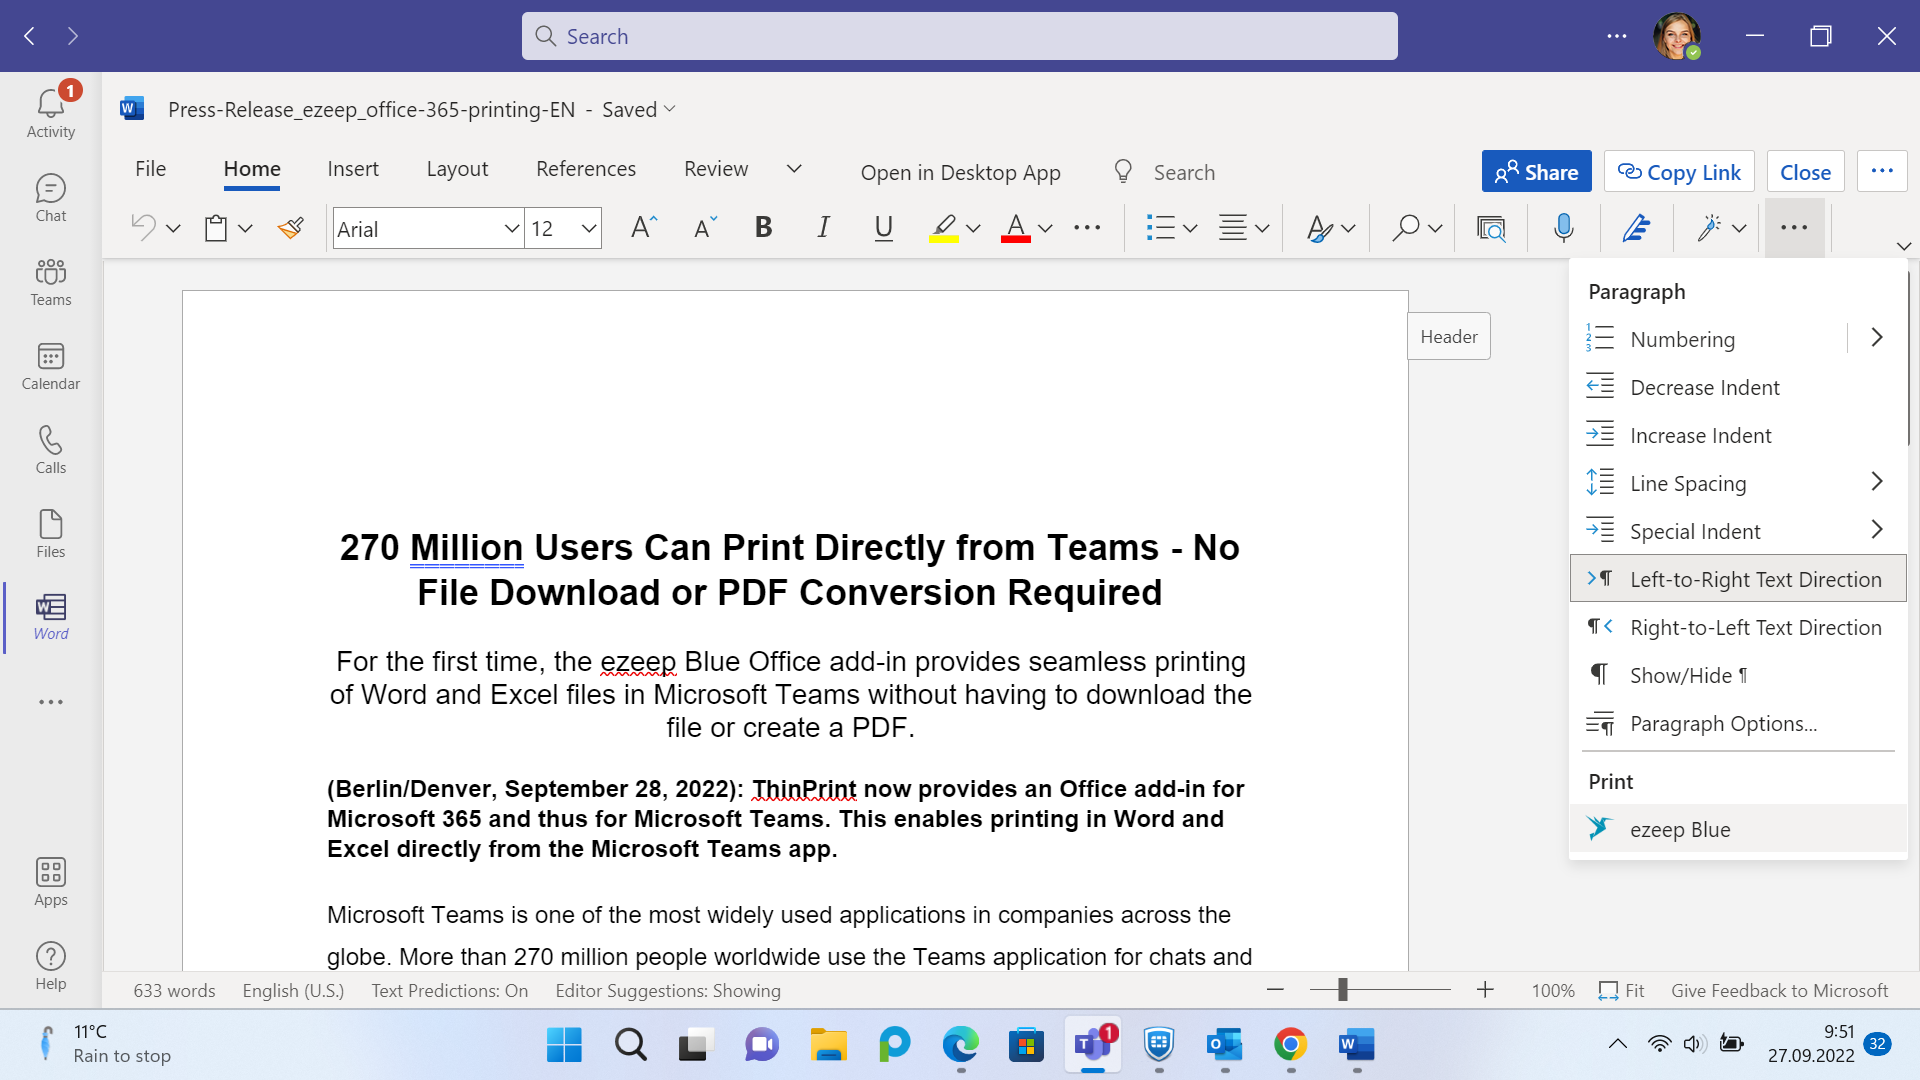
Task: Toggle underline formatting
Action: [x=883, y=228]
